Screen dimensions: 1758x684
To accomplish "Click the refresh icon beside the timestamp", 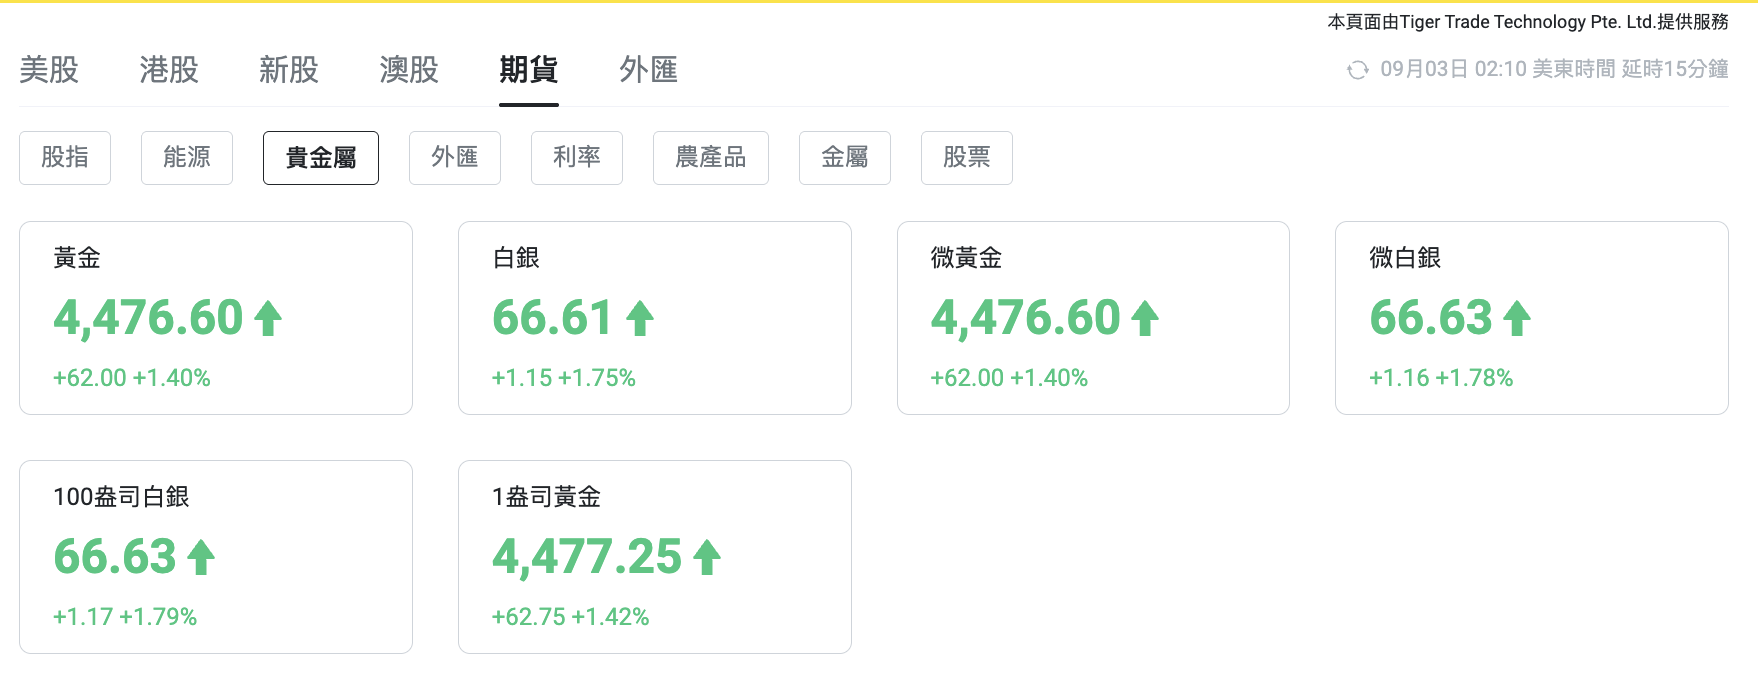I will coord(1357,70).
